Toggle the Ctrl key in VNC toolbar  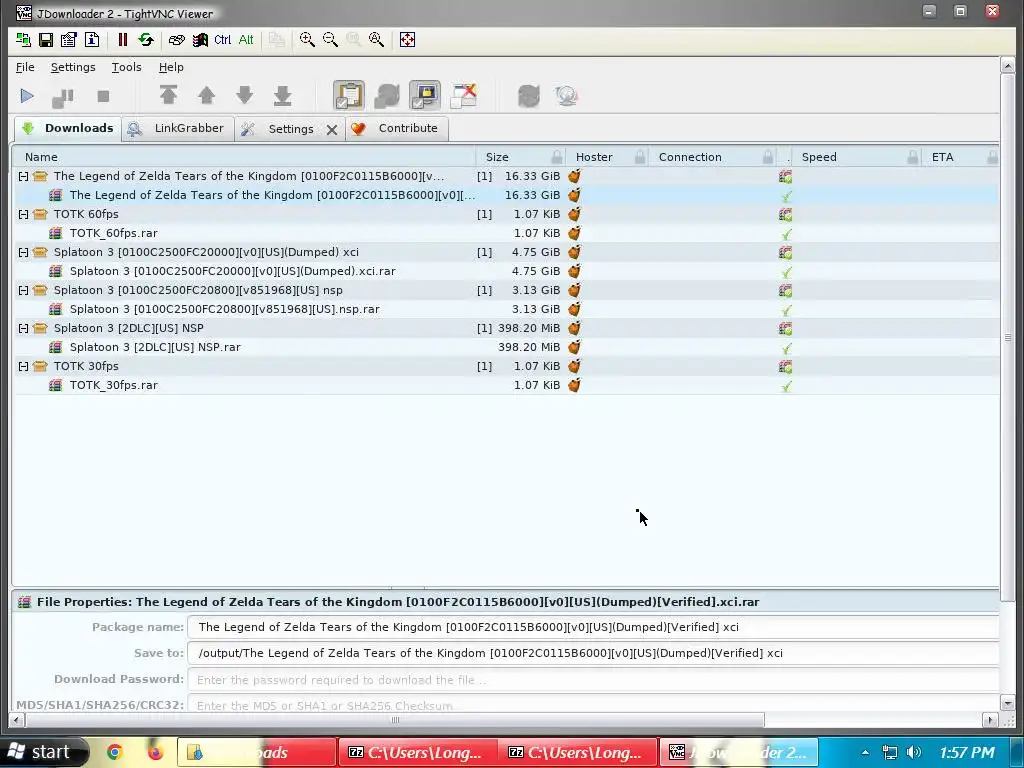coord(223,40)
